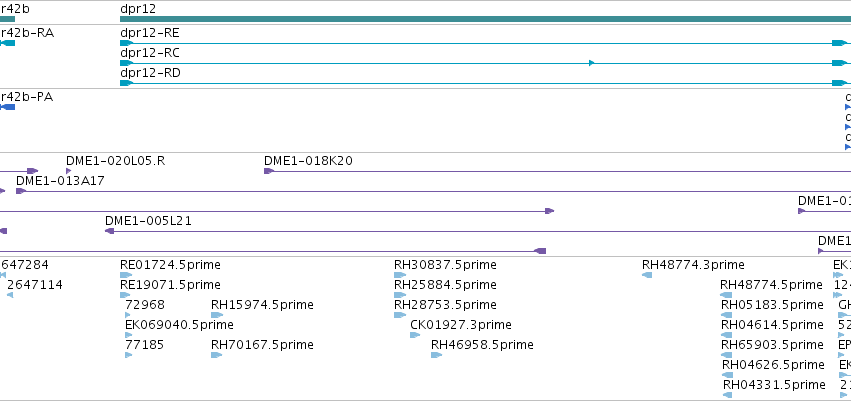This screenshot has height=401, width=851.
Task: Click the 2647114 feature label
Action: [x=35, y=285]
